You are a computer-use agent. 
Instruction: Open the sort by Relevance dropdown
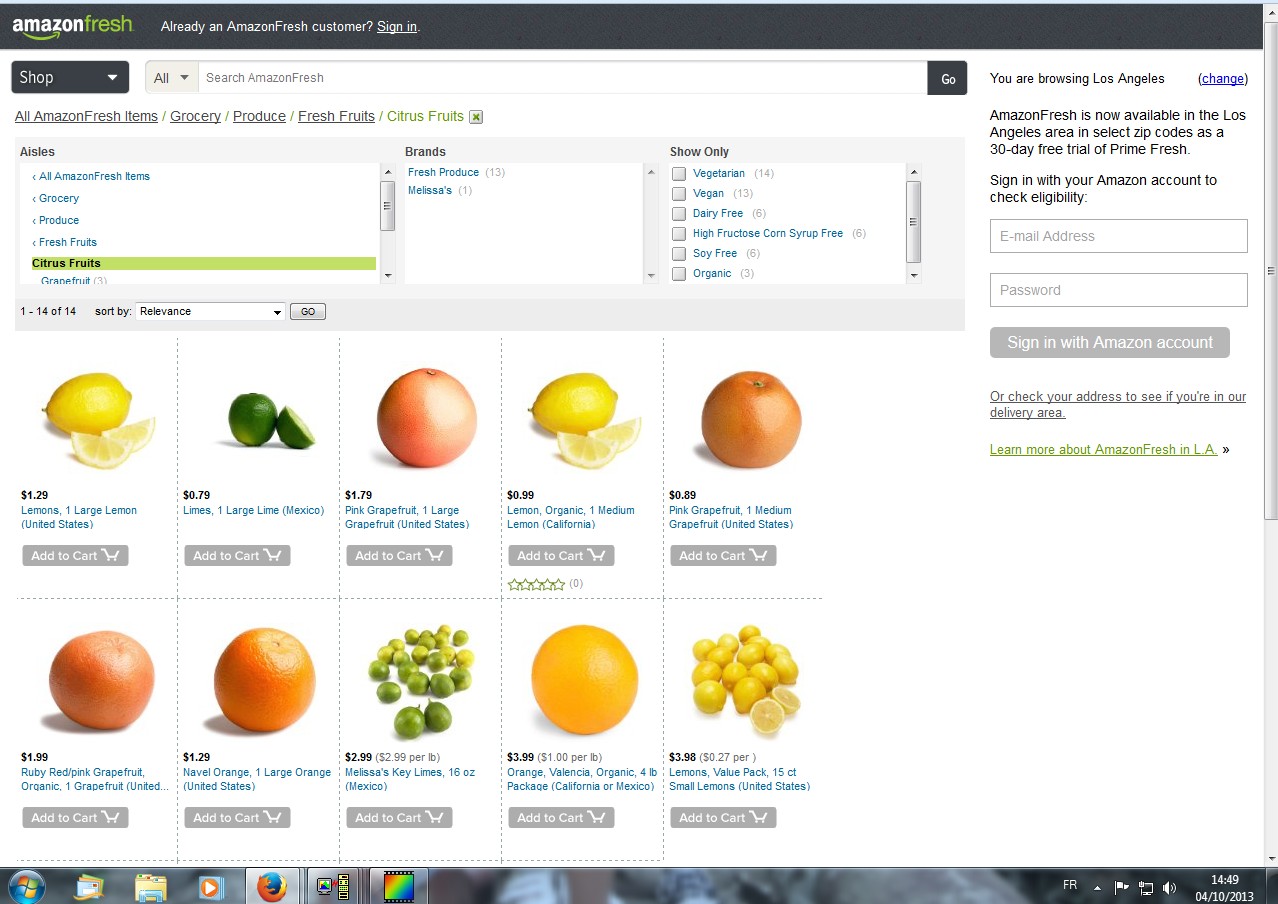[x=211, y=312]
